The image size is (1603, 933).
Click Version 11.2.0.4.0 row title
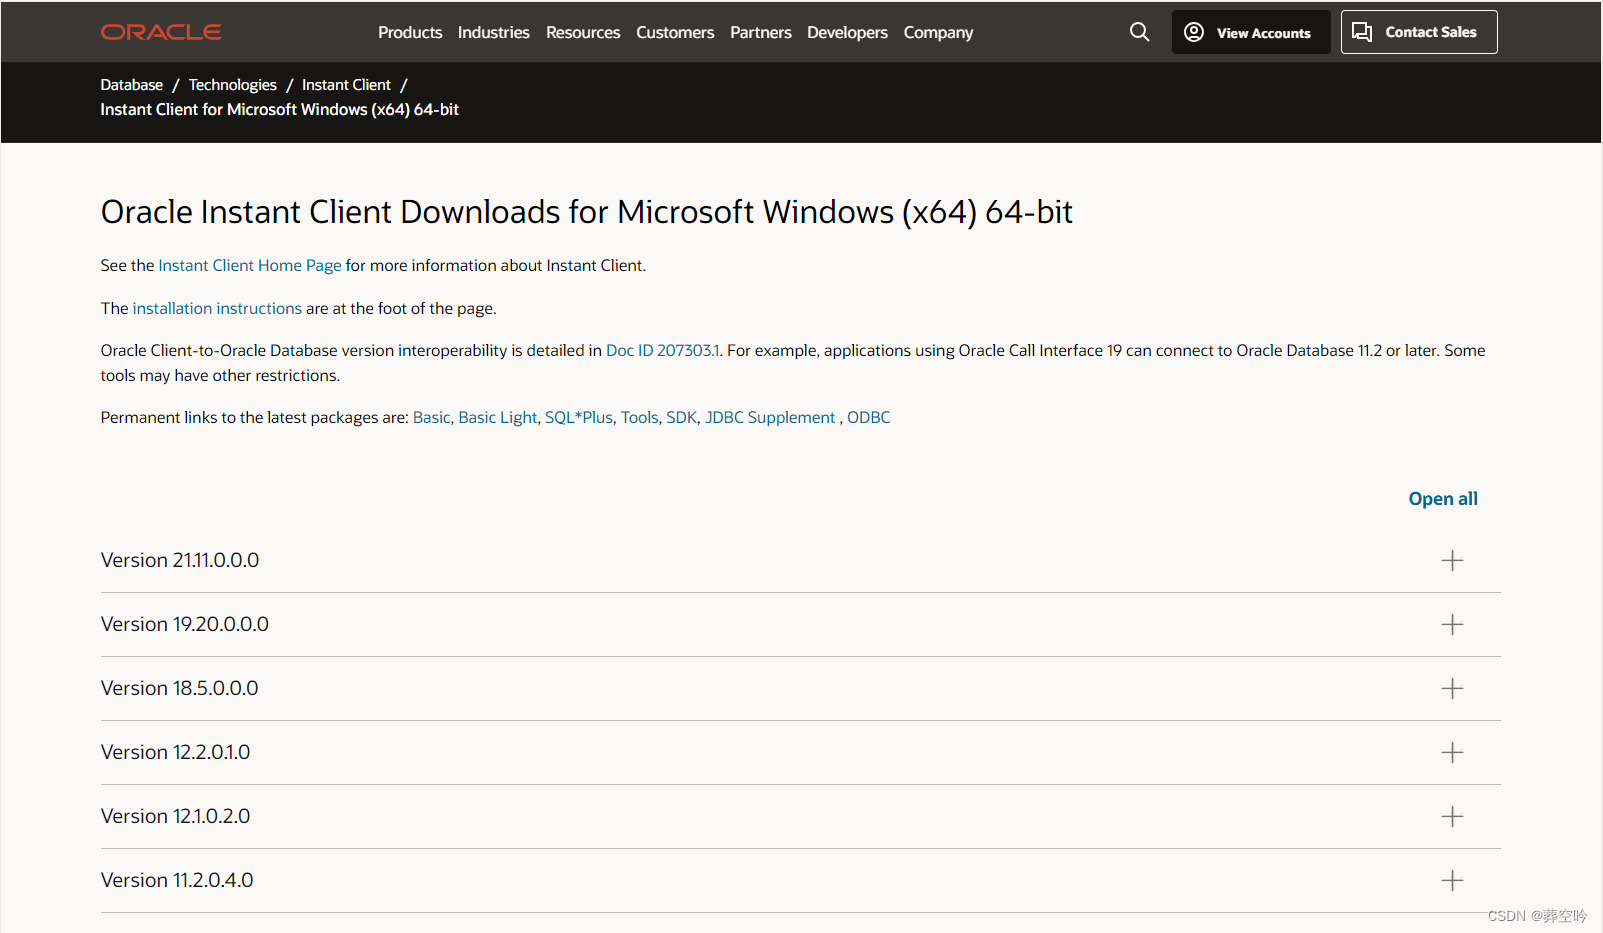point(177,880)
